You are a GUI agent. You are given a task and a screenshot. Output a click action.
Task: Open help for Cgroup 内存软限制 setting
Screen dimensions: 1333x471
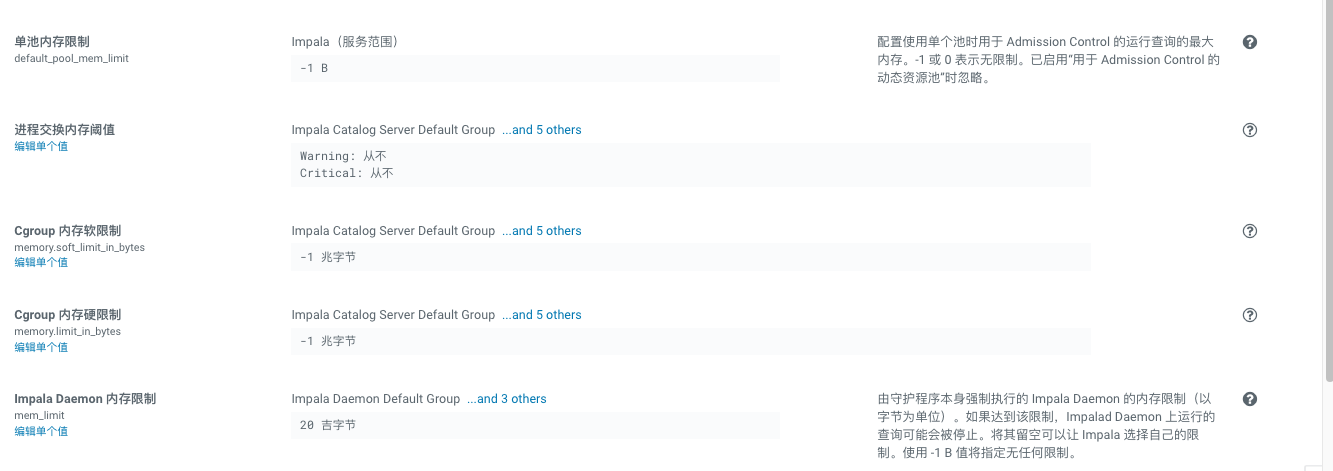(1249, 231)
